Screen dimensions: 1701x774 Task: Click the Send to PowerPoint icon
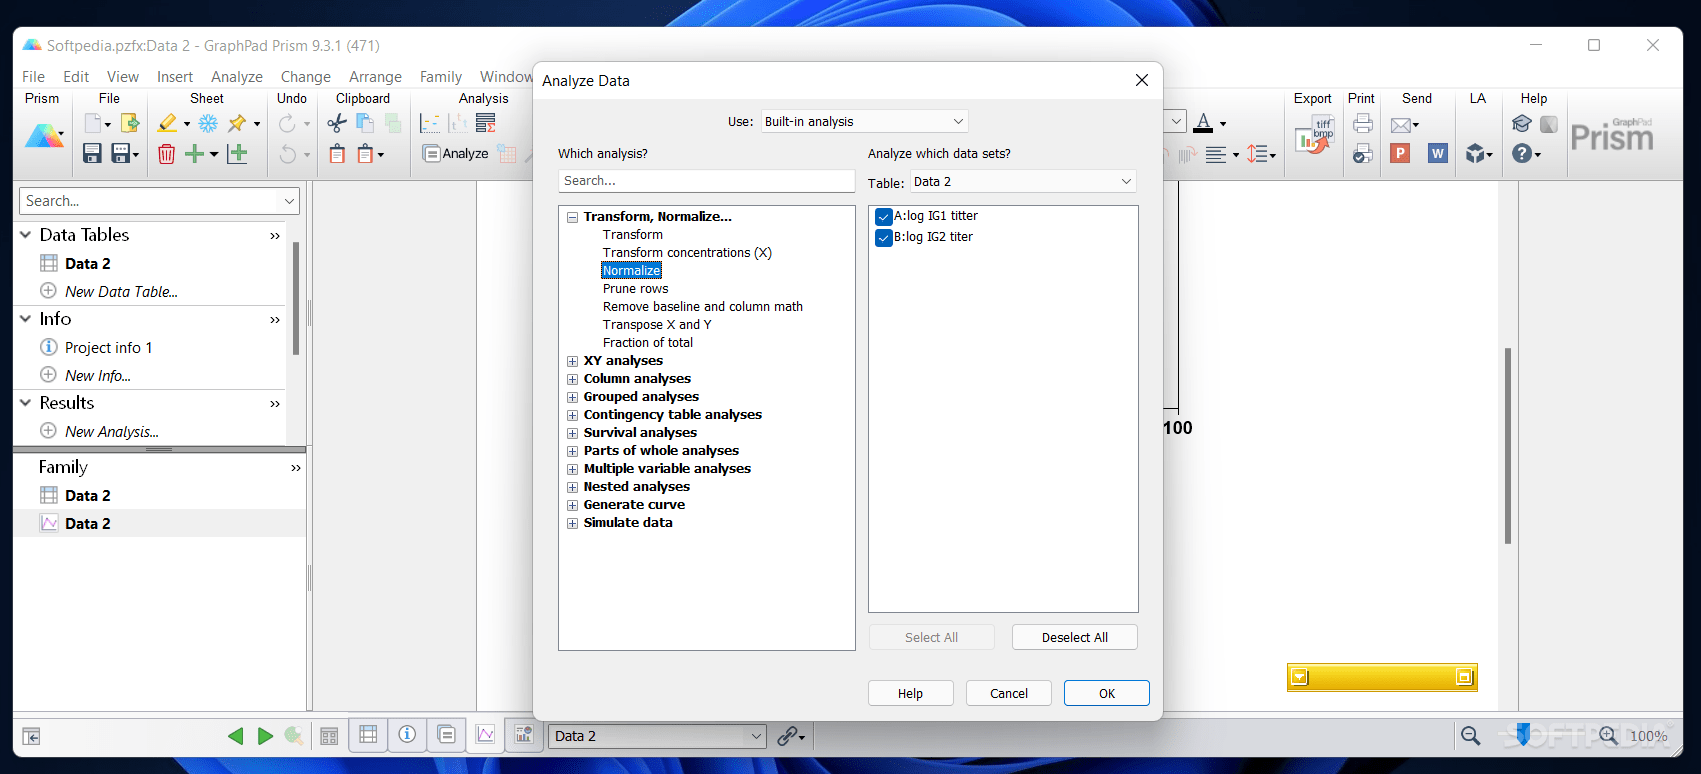click(1400, 153)
